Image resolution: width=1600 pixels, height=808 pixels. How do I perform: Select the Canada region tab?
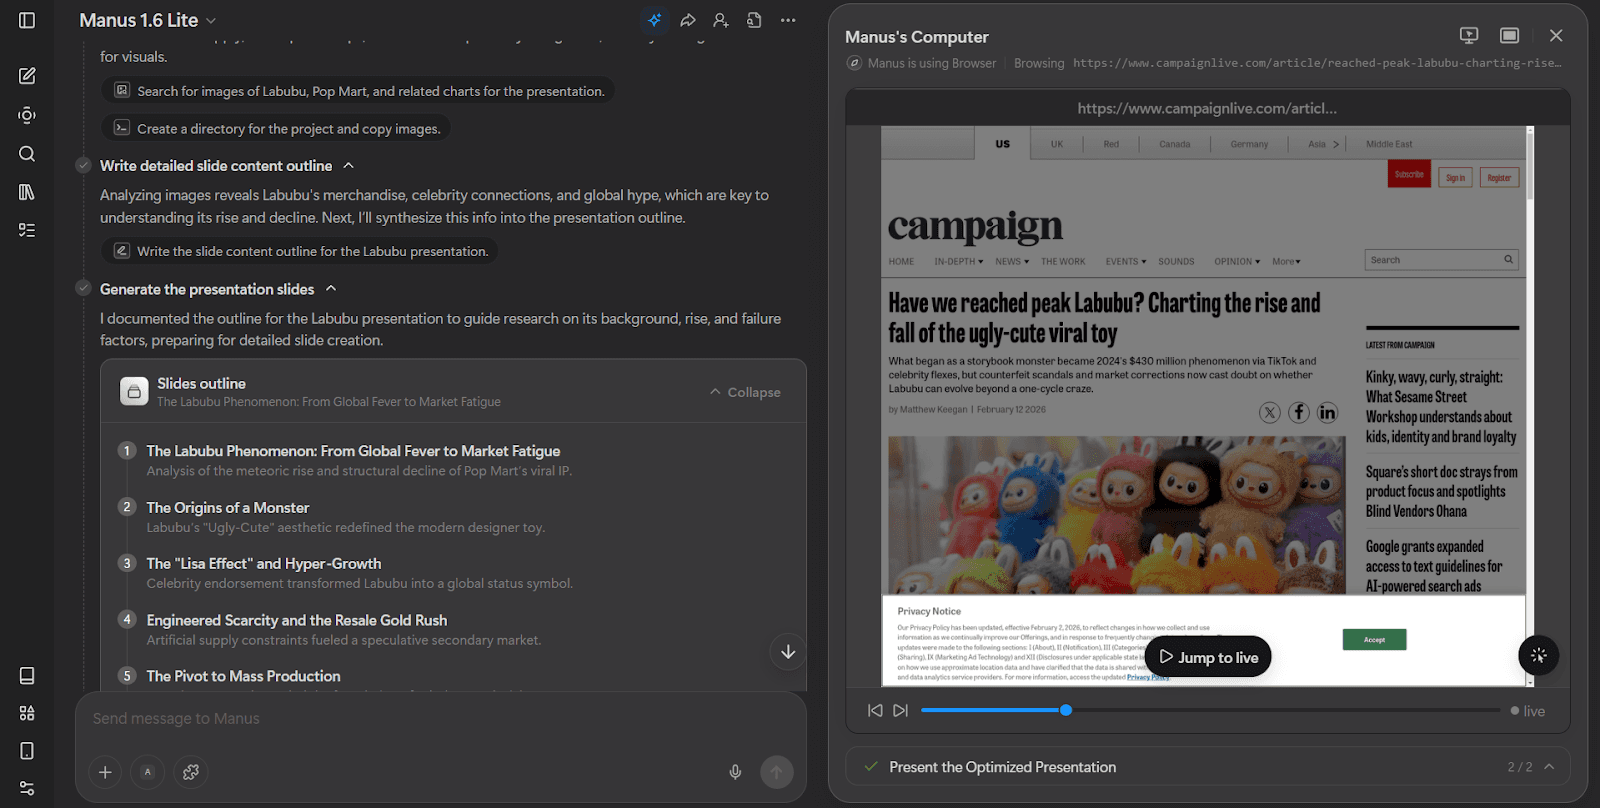tap(1175, 144)
